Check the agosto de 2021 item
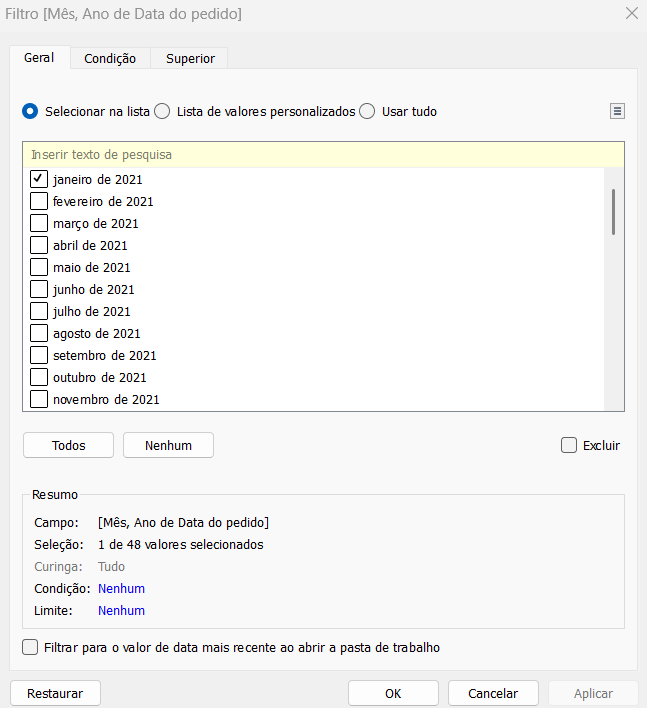 pos(39,333)
